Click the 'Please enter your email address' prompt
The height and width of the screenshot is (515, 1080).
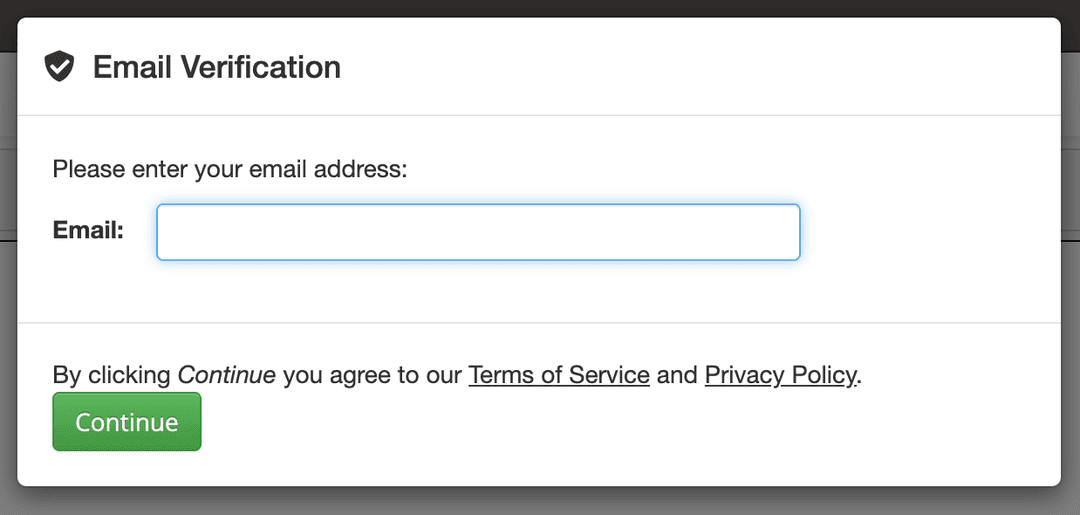230,169
